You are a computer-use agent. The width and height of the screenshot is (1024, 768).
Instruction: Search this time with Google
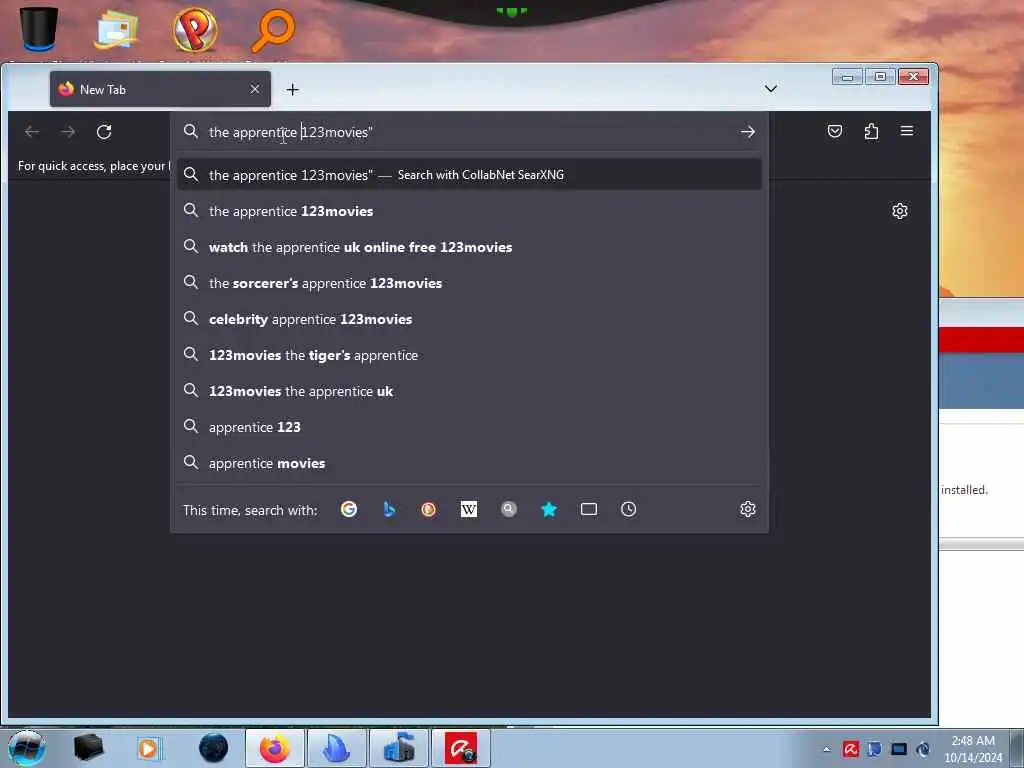[349, 509]
